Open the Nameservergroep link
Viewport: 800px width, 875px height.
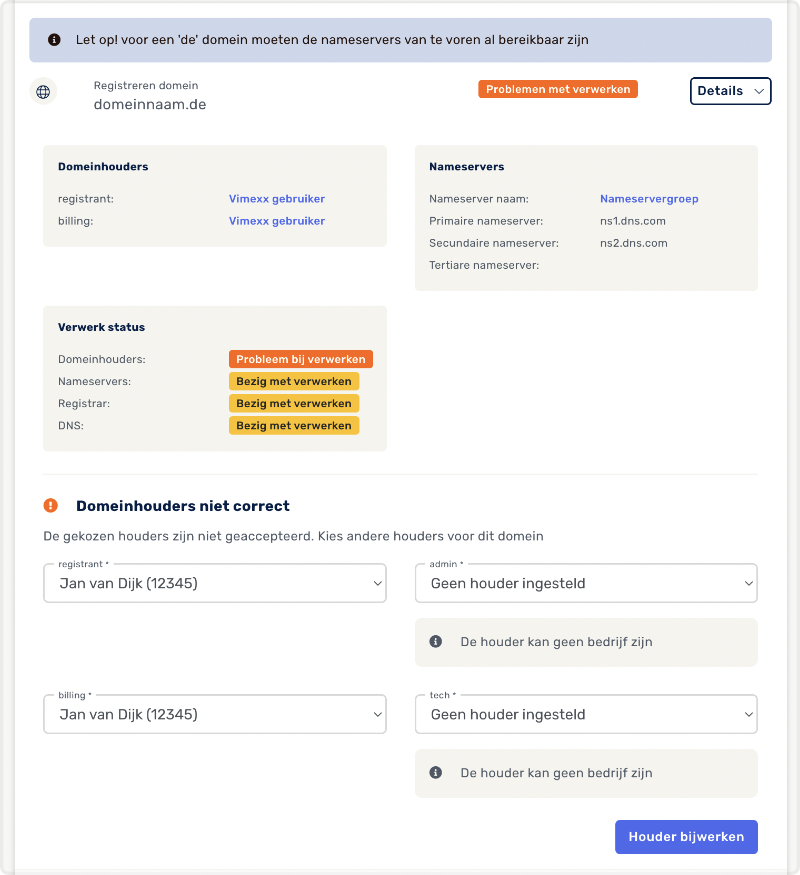(x=649, y=199)
